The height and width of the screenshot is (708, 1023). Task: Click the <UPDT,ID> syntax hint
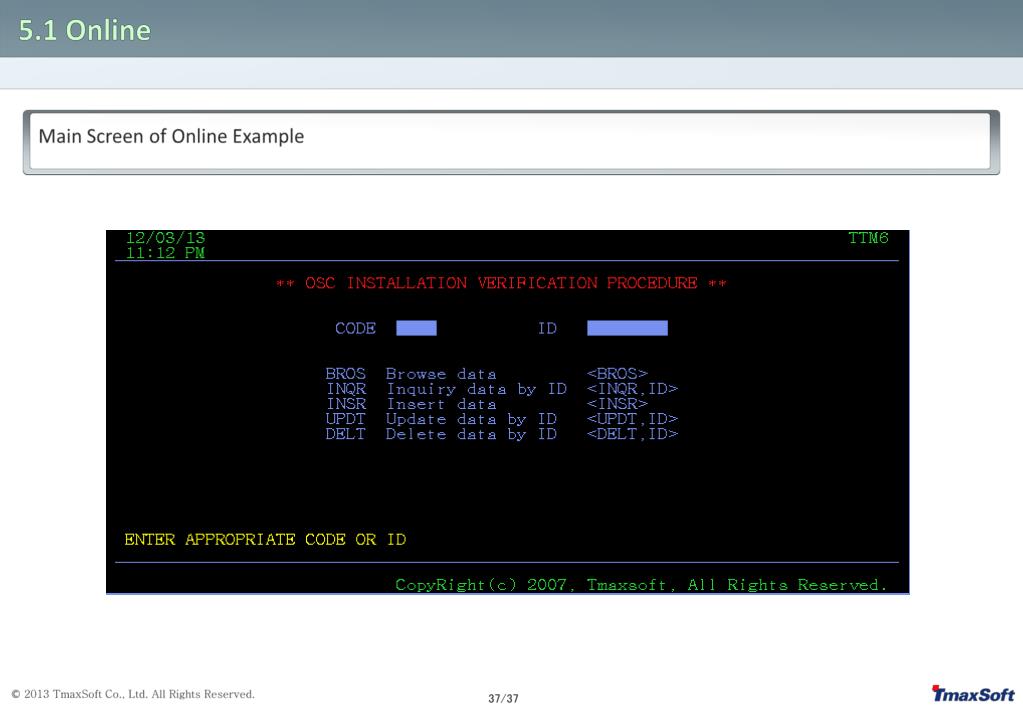(632, 419)
